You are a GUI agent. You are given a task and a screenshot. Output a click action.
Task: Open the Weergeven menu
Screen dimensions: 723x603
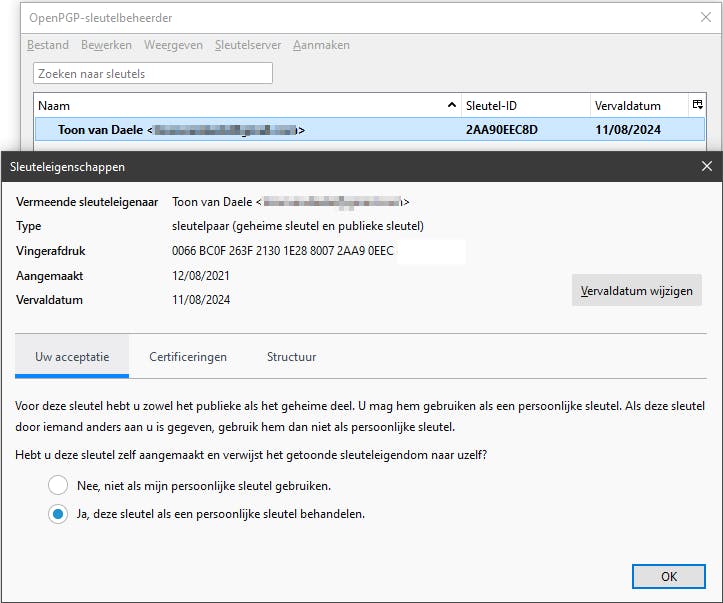click(173, 45)
